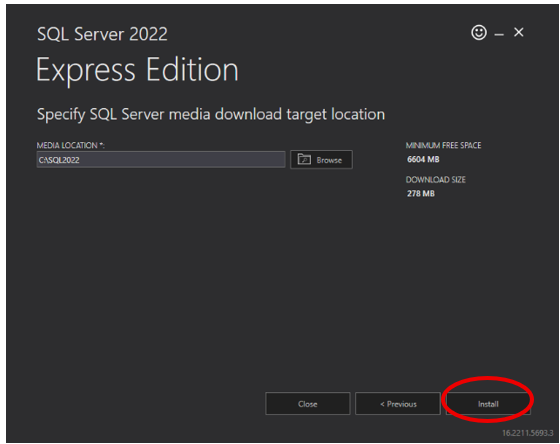The width and height of the screenshot is (560, 444).
Task: Select the Browse button text
Action: point(329,160)
